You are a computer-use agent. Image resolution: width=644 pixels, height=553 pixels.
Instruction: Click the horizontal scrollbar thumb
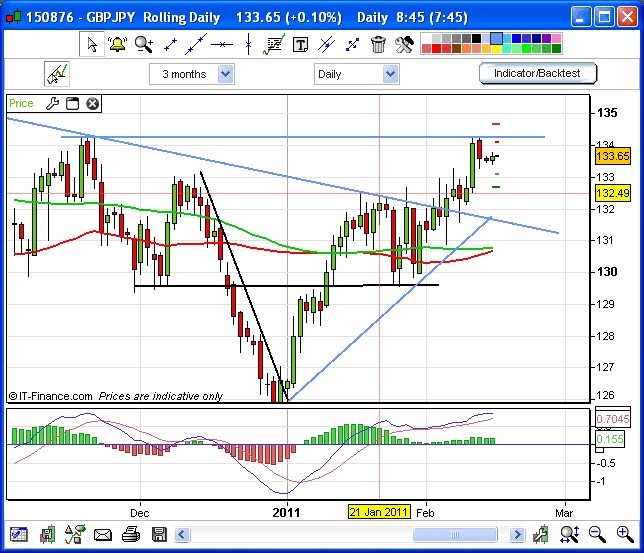pos(455,535)
